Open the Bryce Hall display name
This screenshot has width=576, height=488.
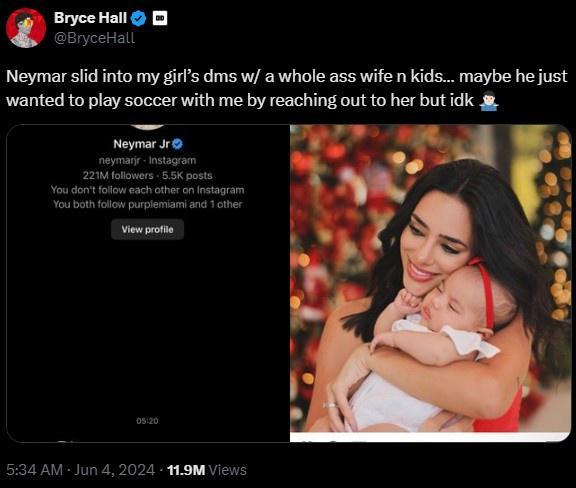(90, 18)
